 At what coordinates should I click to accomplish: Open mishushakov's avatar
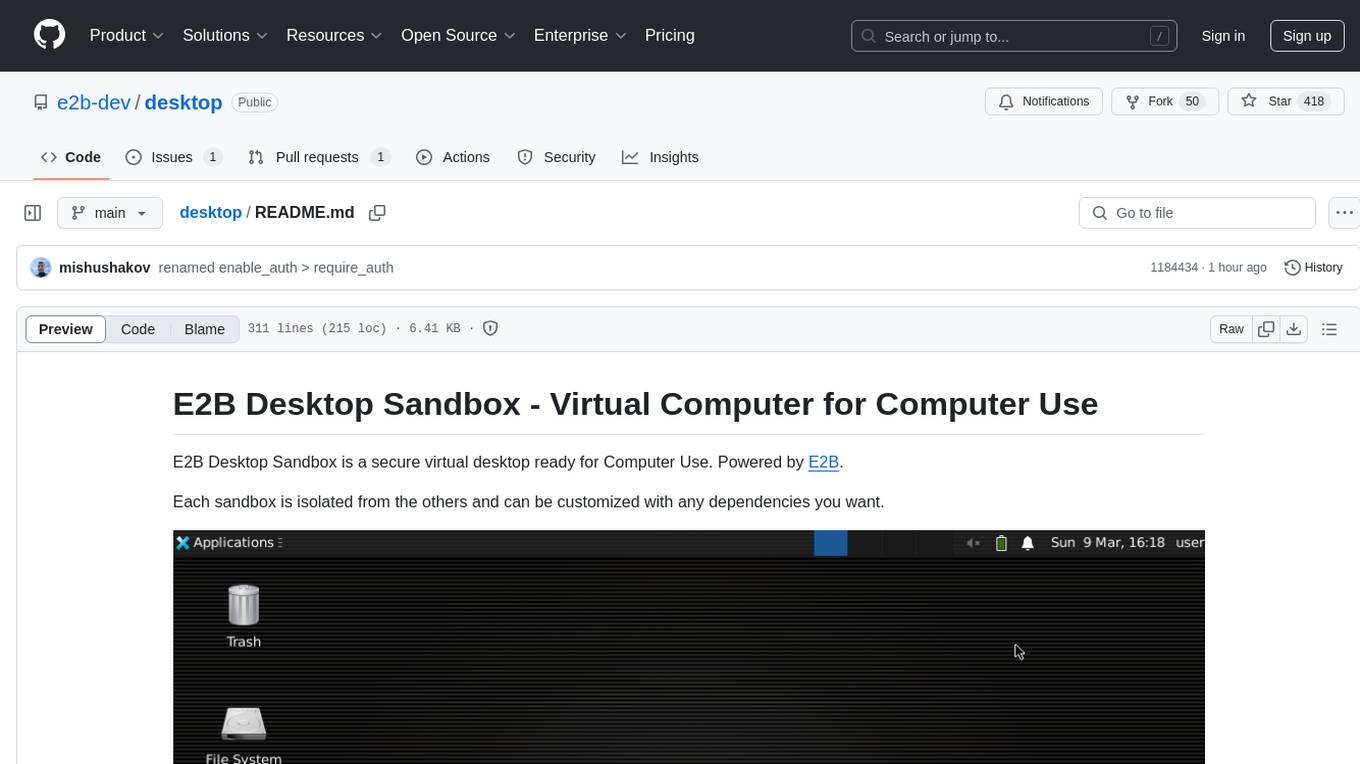[x=41, y=268]
